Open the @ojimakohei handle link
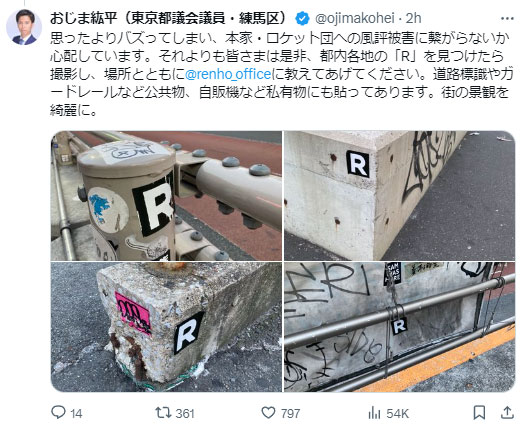Screen dimensions: 530x433 pyautogui.click(x=355, y=18)
